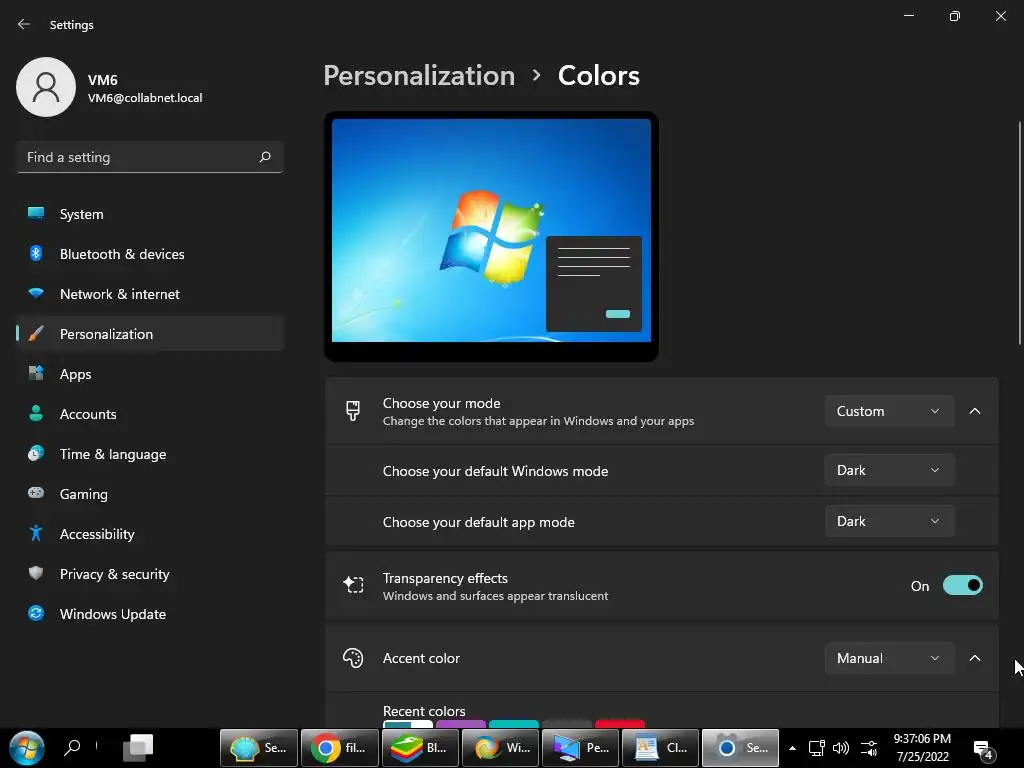Click the Gaming controller icon
Image resolution: width=1024 pixels, height=768 pixels.
pyautogui.click(x=36, y=493)
